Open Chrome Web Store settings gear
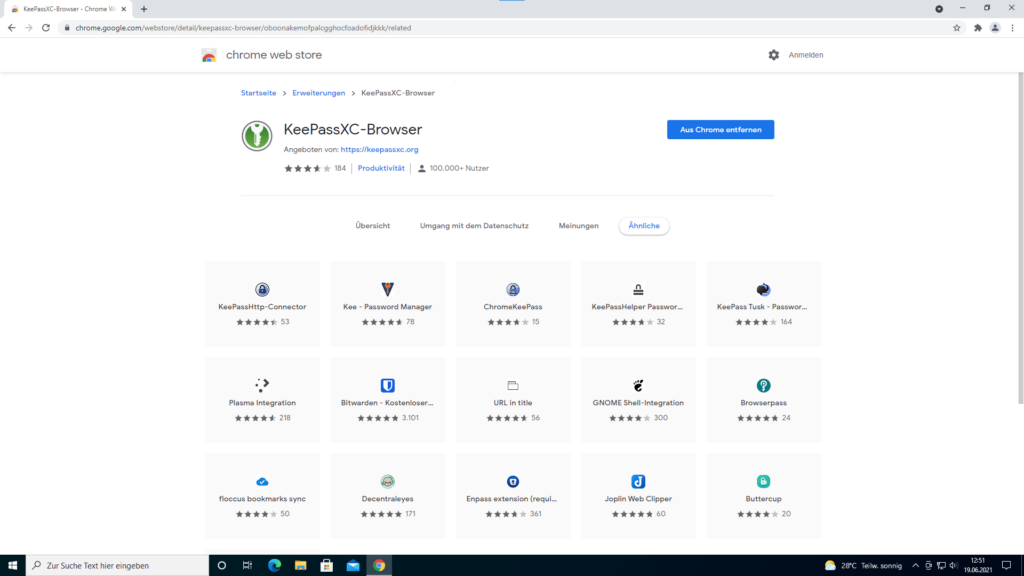The height and width of the screenshot is (576, 1024). [773, 55]
